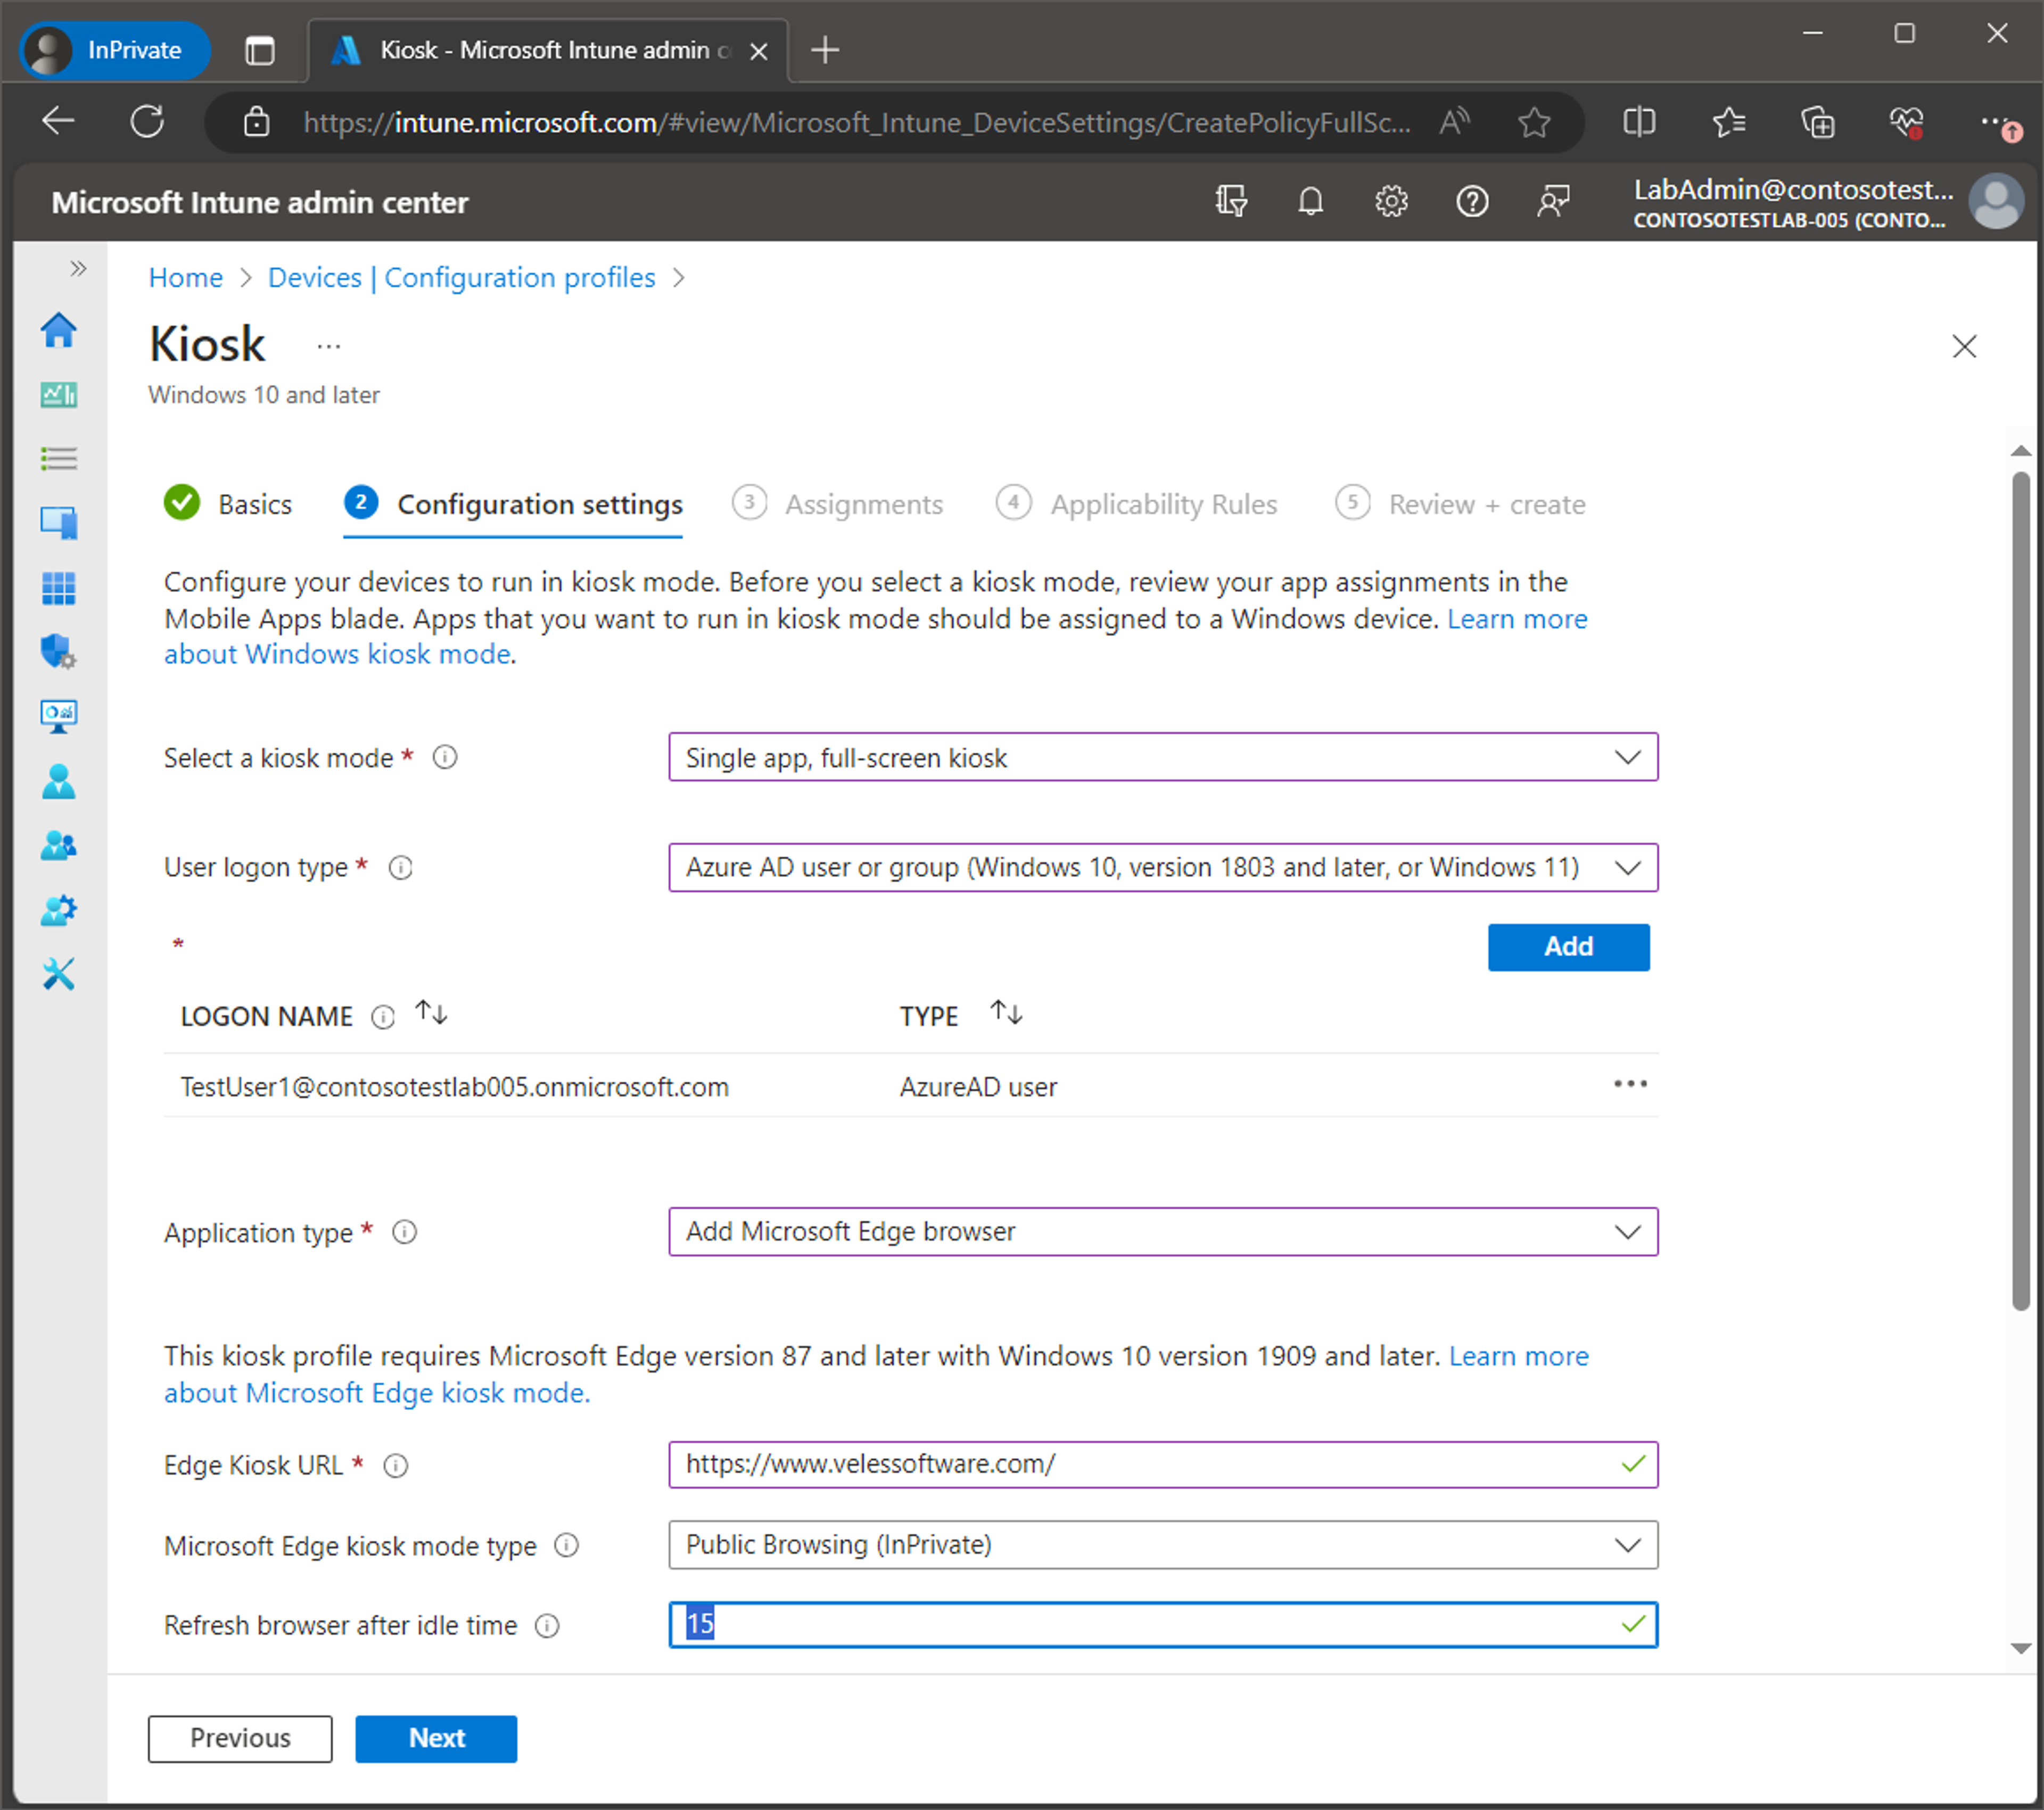The width and height of the screenshot is (2044, 1810).
Task: Sort by the TYPE column arrows
Action: point(1006,1013)
